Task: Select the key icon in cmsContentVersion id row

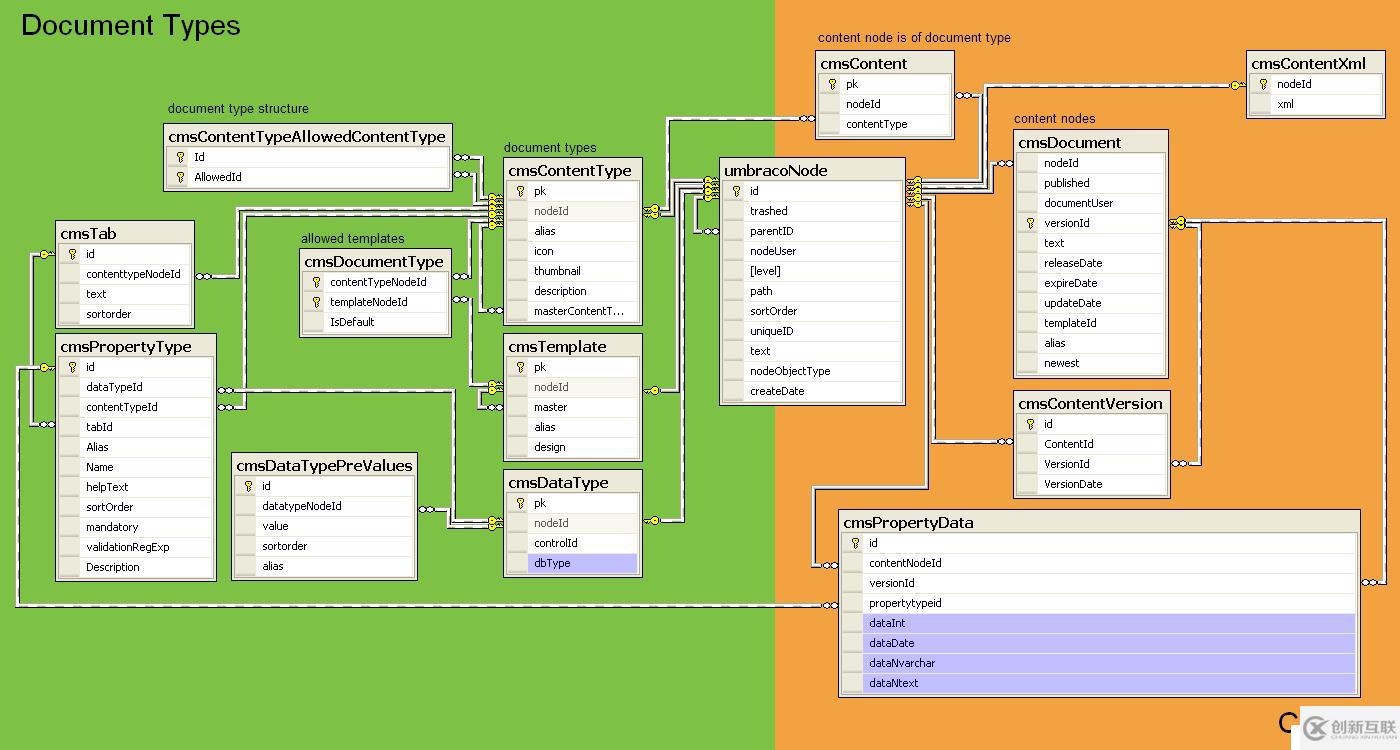Action: click(x=1030, y=424)
